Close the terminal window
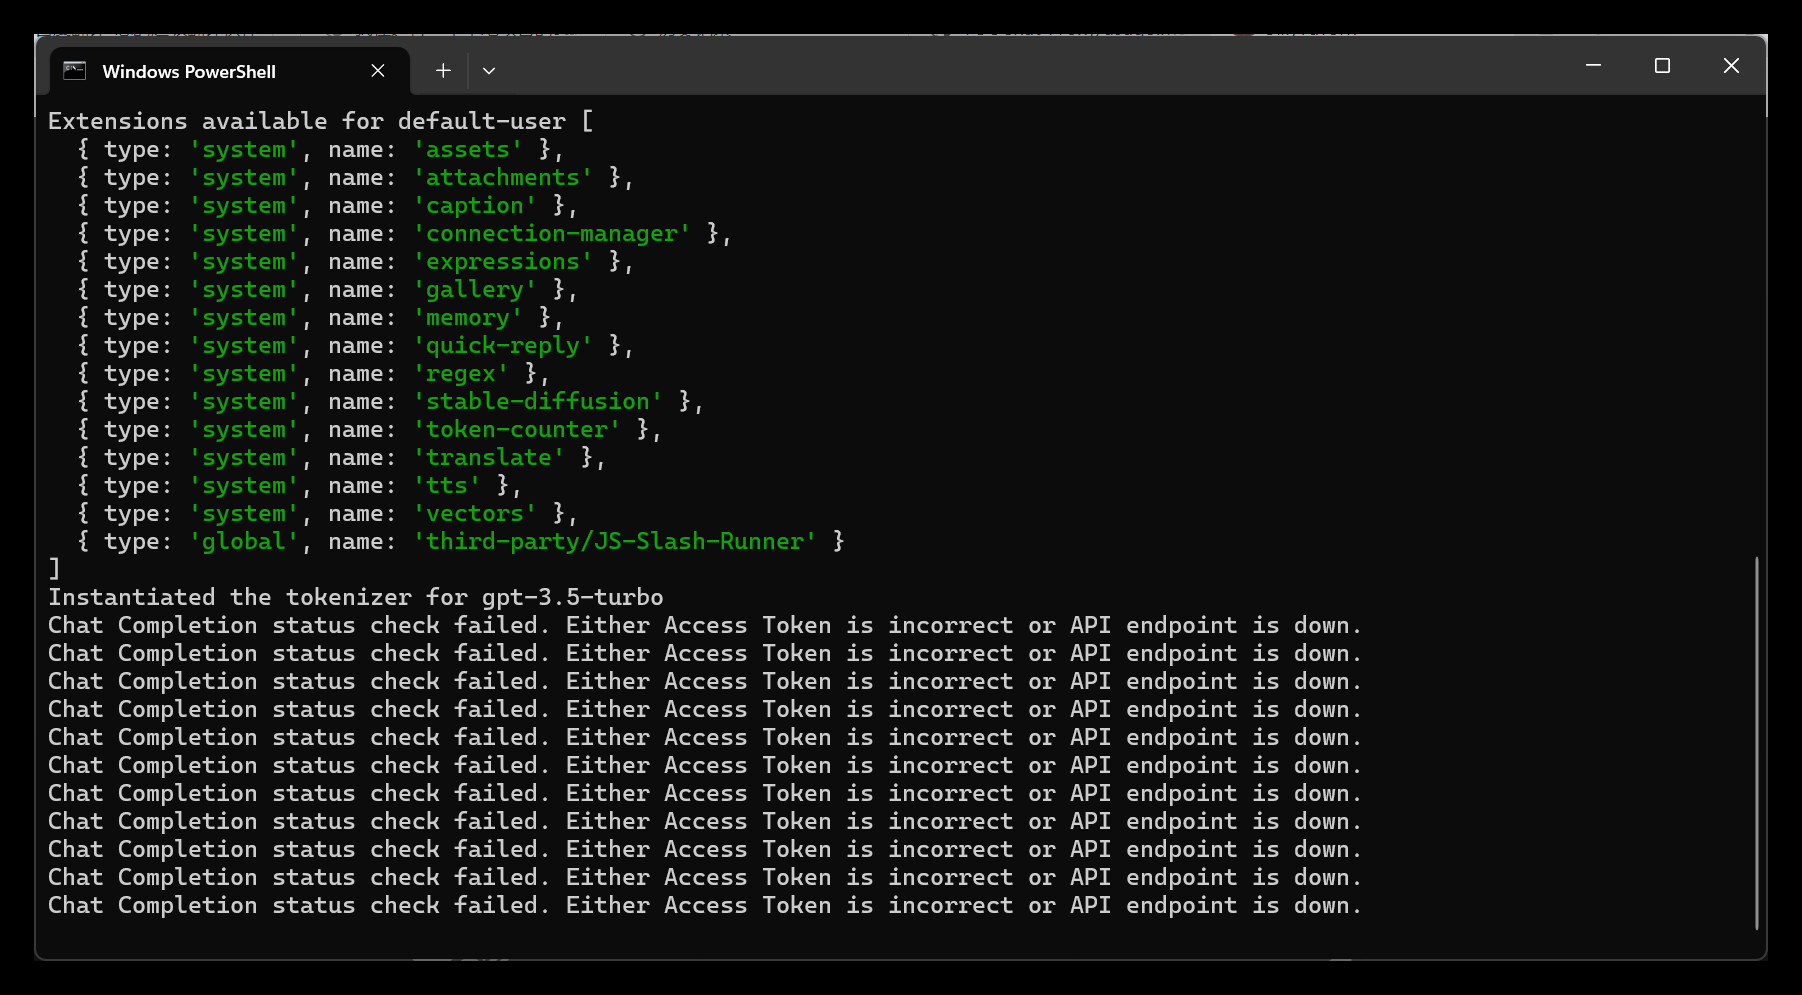Screen dimensions: 1802x995 click(1731, 66)
